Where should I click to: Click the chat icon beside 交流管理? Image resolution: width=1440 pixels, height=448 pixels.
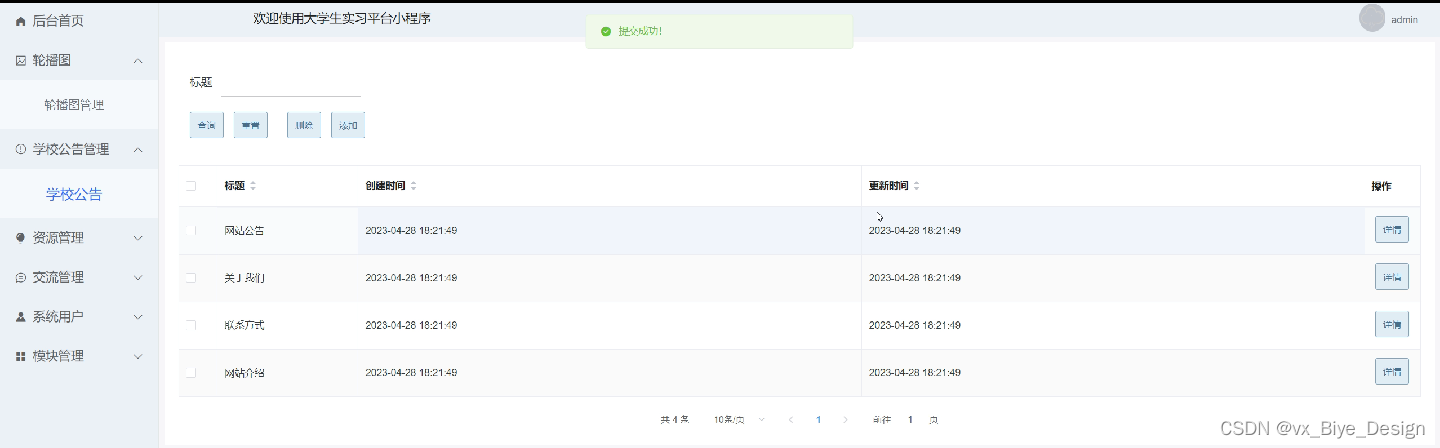(21, 277)
